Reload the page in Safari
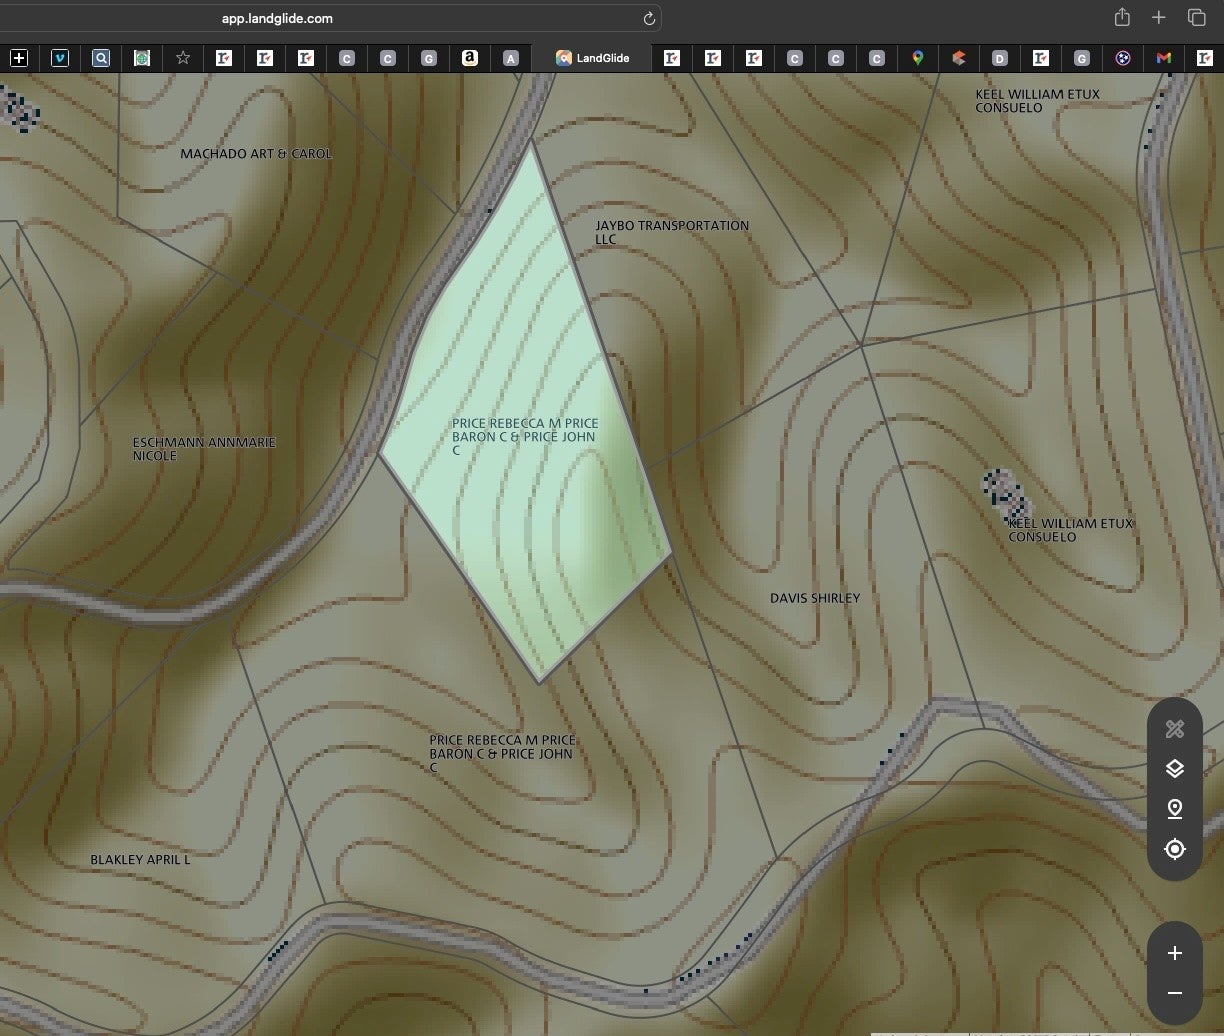 click(648, 18)
